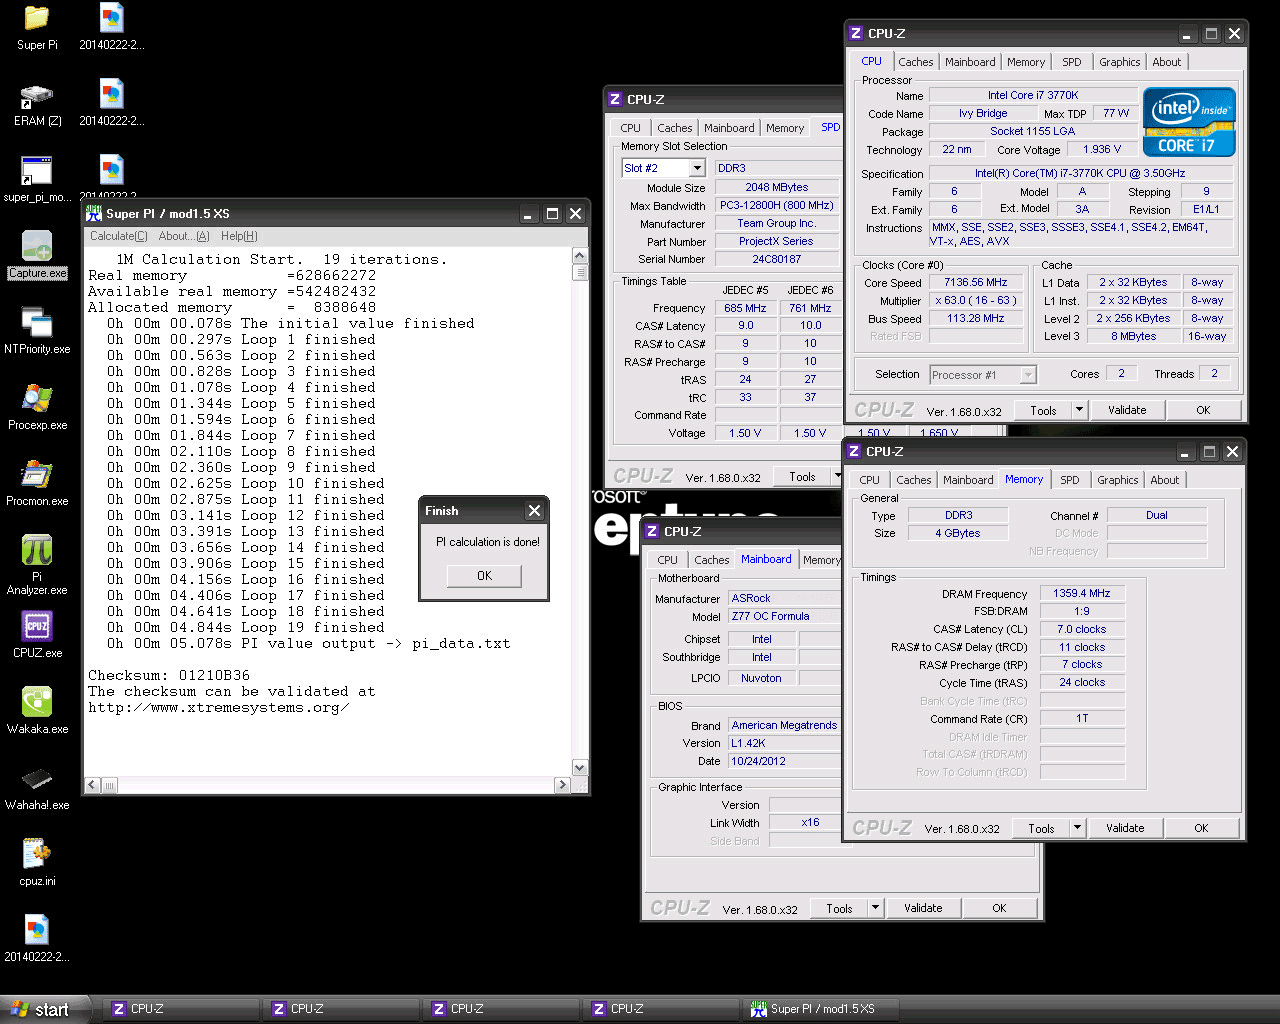Image resolution: width=1280 pixels, height=1024 pixels.
Task: Open Wakaka.exe desktop icon
Action: [x=37, y=703]
